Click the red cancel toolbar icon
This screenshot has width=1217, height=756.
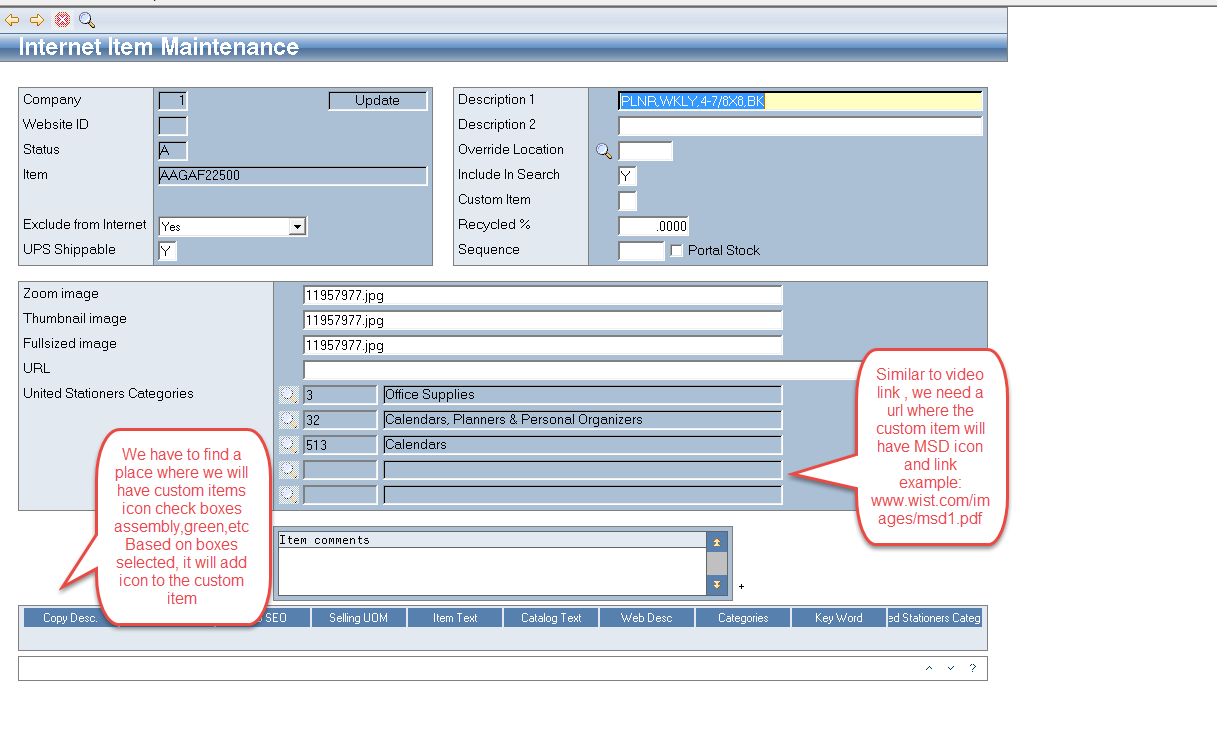tap(62, 19)
